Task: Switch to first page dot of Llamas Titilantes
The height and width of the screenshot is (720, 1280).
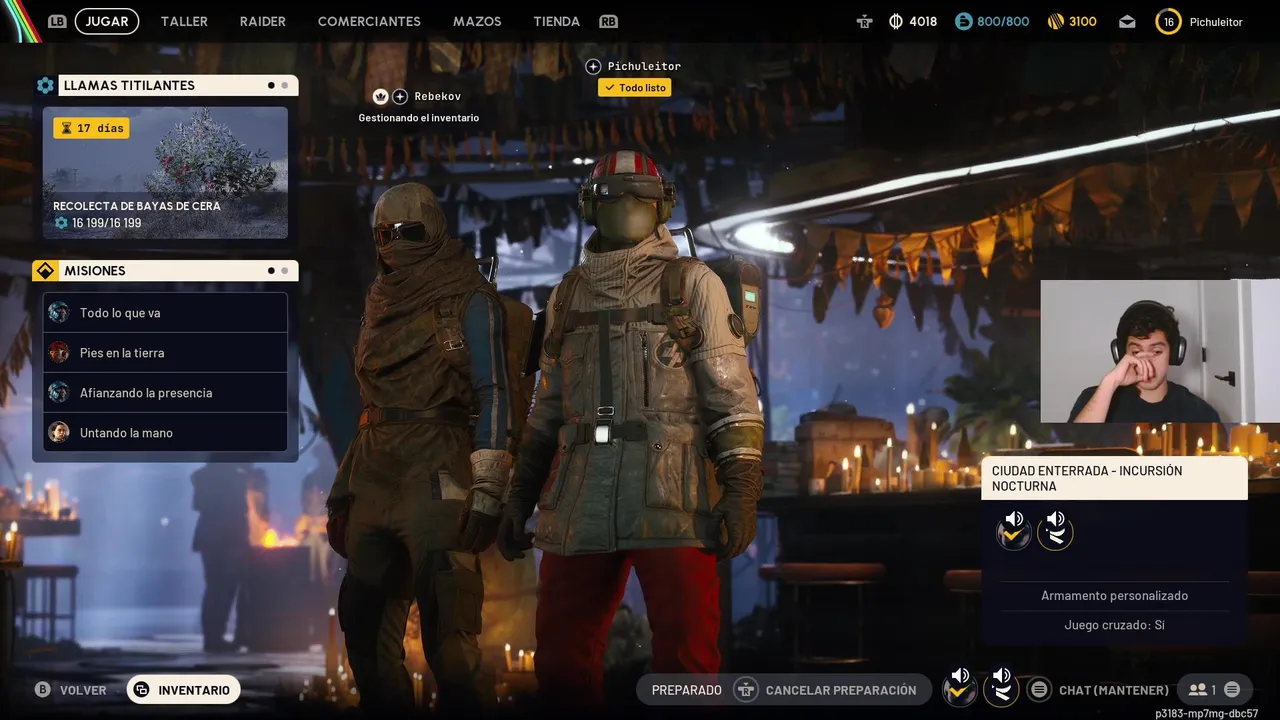Action: click(271, 86)
